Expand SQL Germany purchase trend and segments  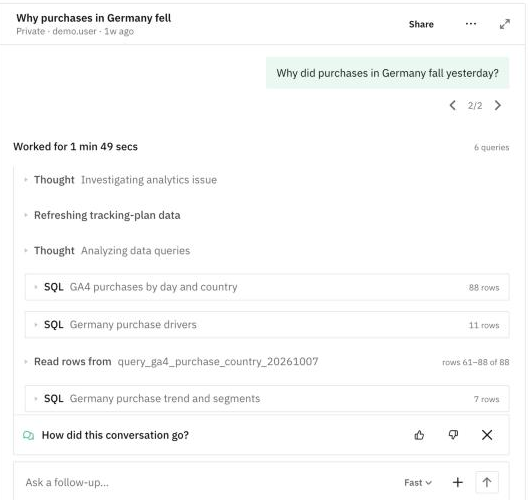coord(267,399)
